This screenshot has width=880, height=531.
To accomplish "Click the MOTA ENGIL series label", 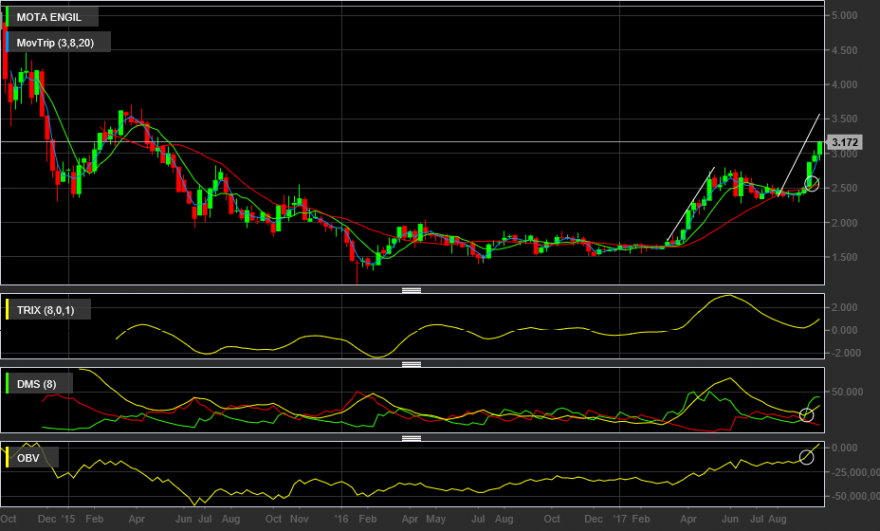I will (x=49, y=17).
